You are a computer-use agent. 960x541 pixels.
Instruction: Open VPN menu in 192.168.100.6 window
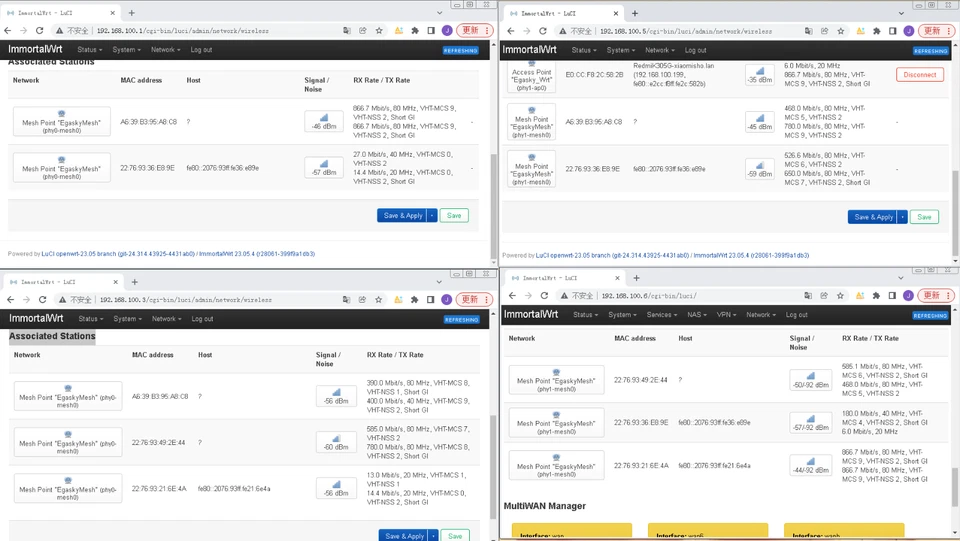tap(726, 315)
